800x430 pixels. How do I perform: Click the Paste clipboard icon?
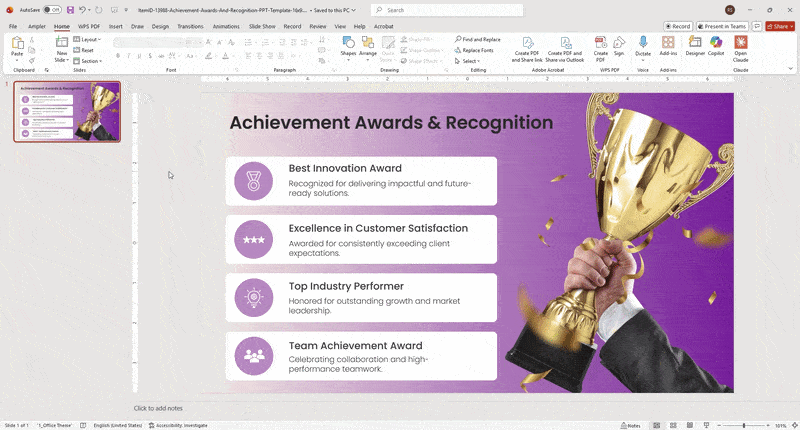[17, 43]
